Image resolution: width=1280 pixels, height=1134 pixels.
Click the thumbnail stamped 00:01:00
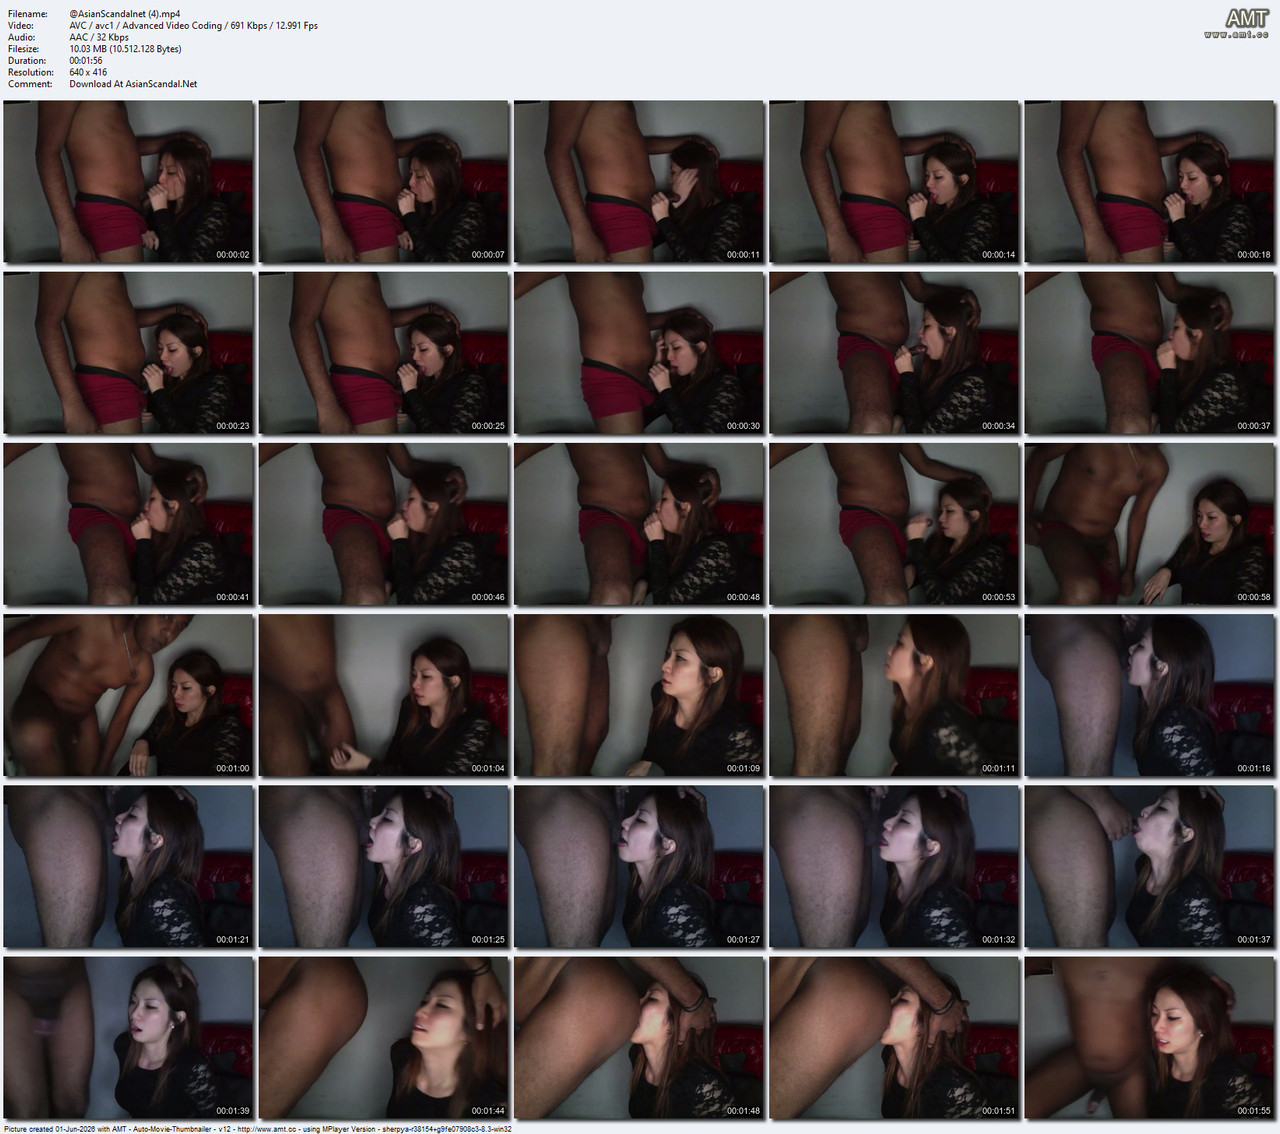pyautogui.click(x=128, y=695)
